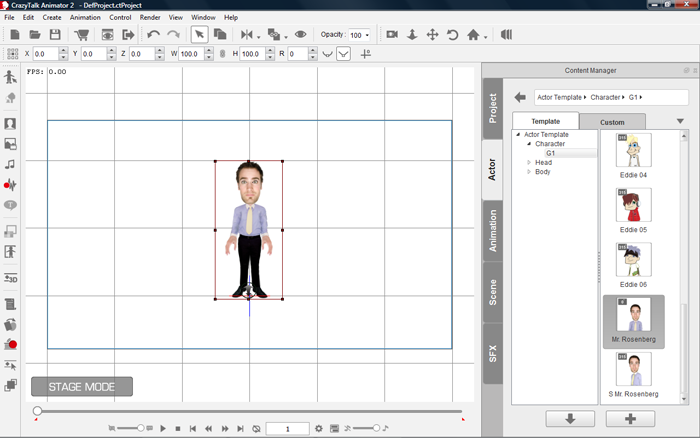Open the link tool dropdown arrow
This screenshot has height=438, width=700.
[x=286, y=37]
